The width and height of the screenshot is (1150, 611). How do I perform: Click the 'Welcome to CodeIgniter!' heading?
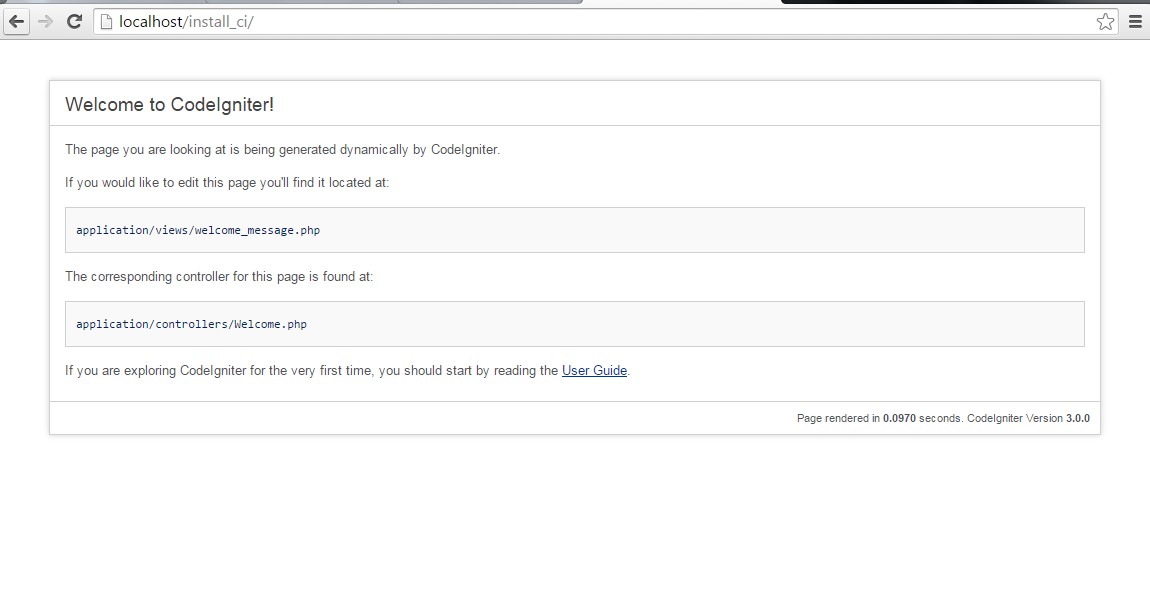click(169, 104)
